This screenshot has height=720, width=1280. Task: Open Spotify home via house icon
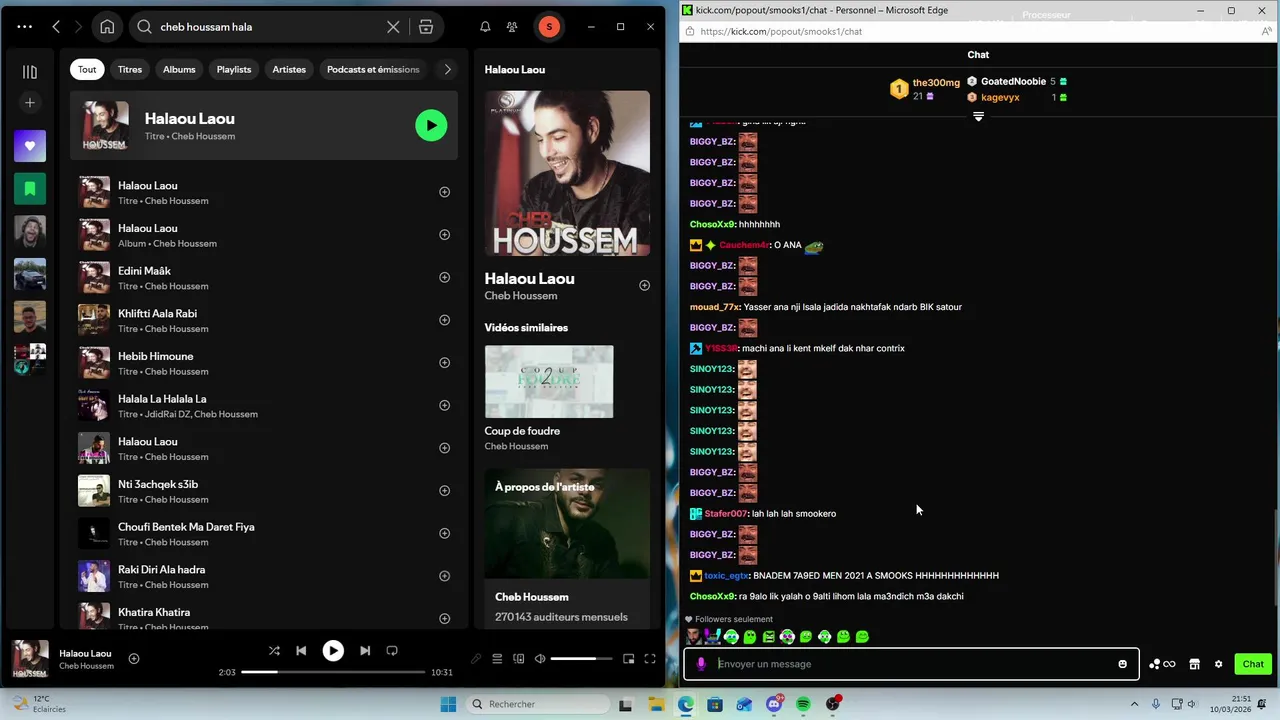[x=107, y=27]
